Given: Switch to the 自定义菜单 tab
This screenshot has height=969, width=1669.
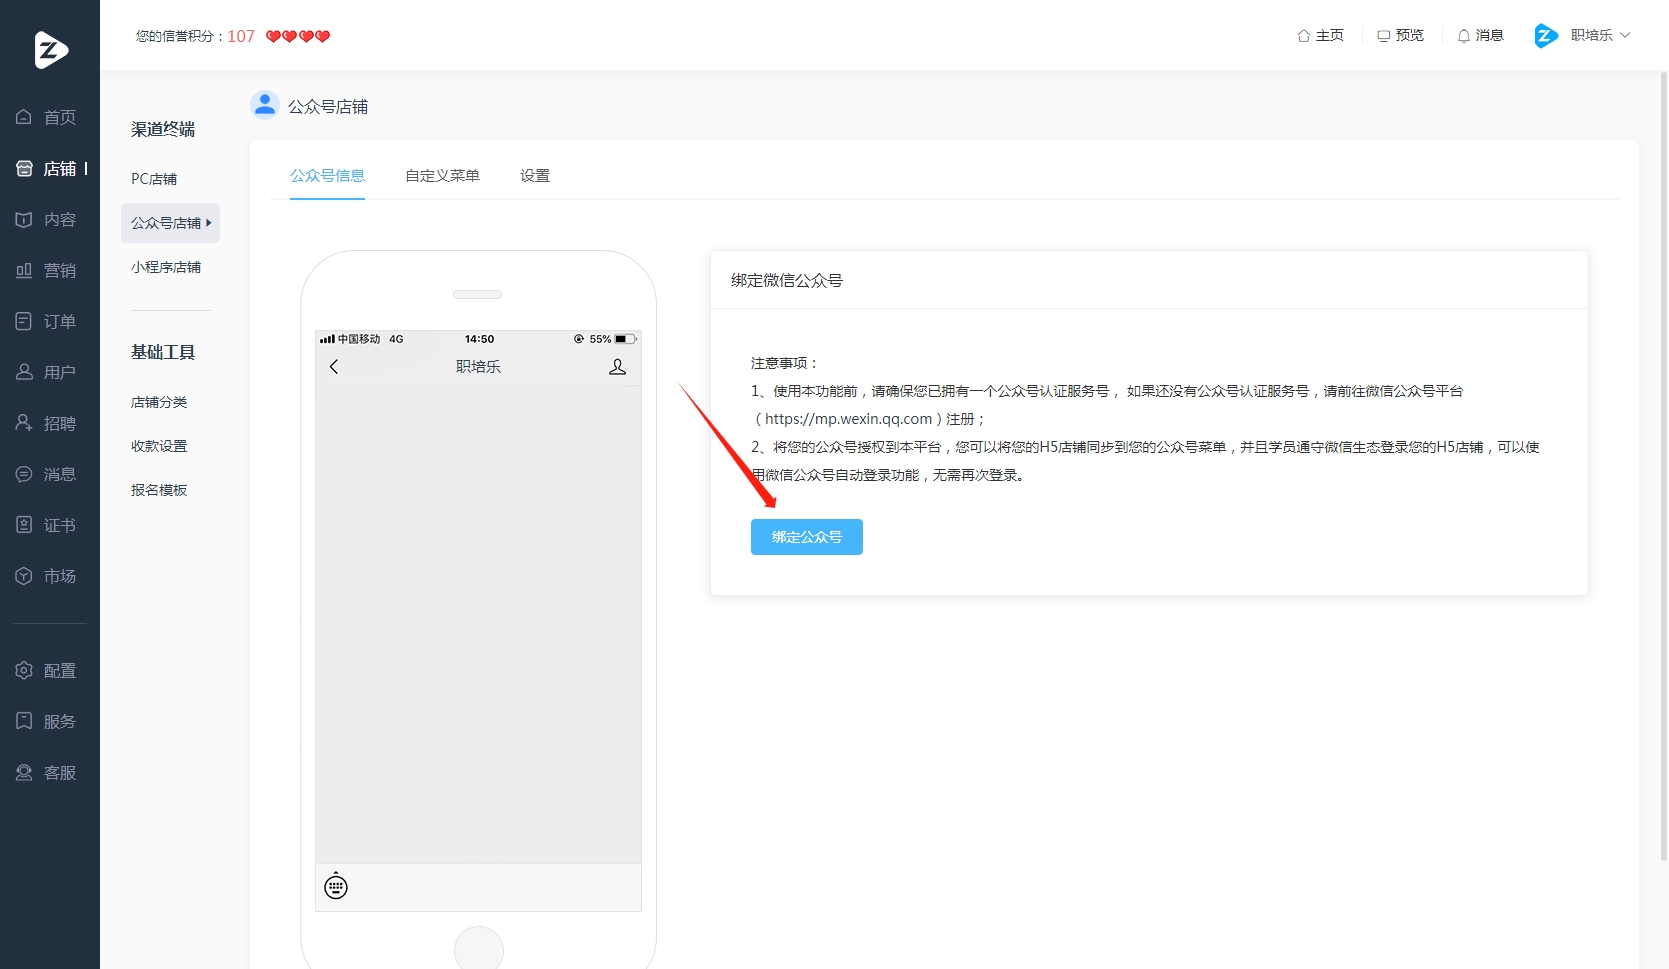Looking at the screenshot, I should (442, 175).
